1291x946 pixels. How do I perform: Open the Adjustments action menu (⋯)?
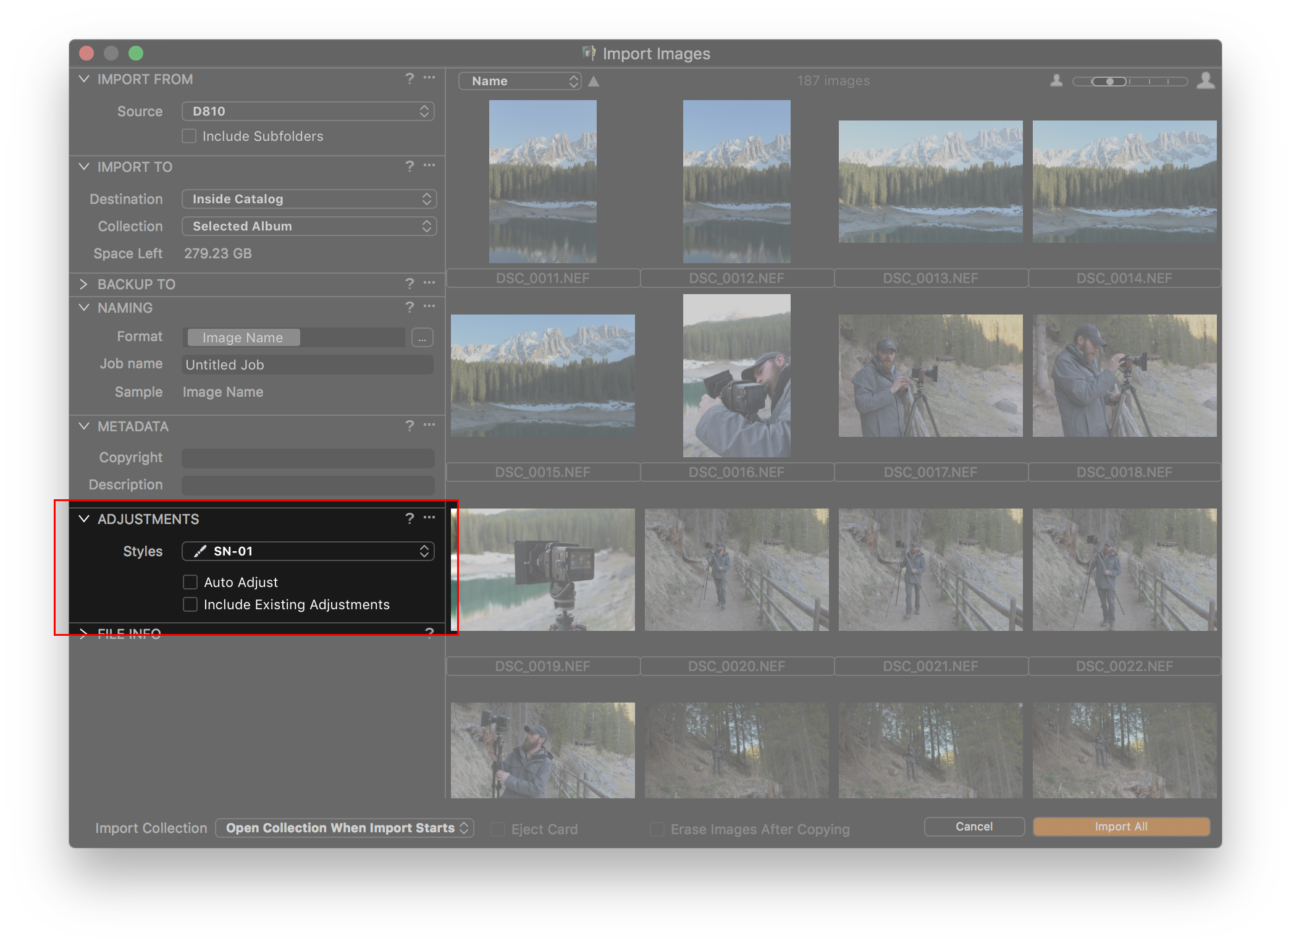tap(429, 517)
